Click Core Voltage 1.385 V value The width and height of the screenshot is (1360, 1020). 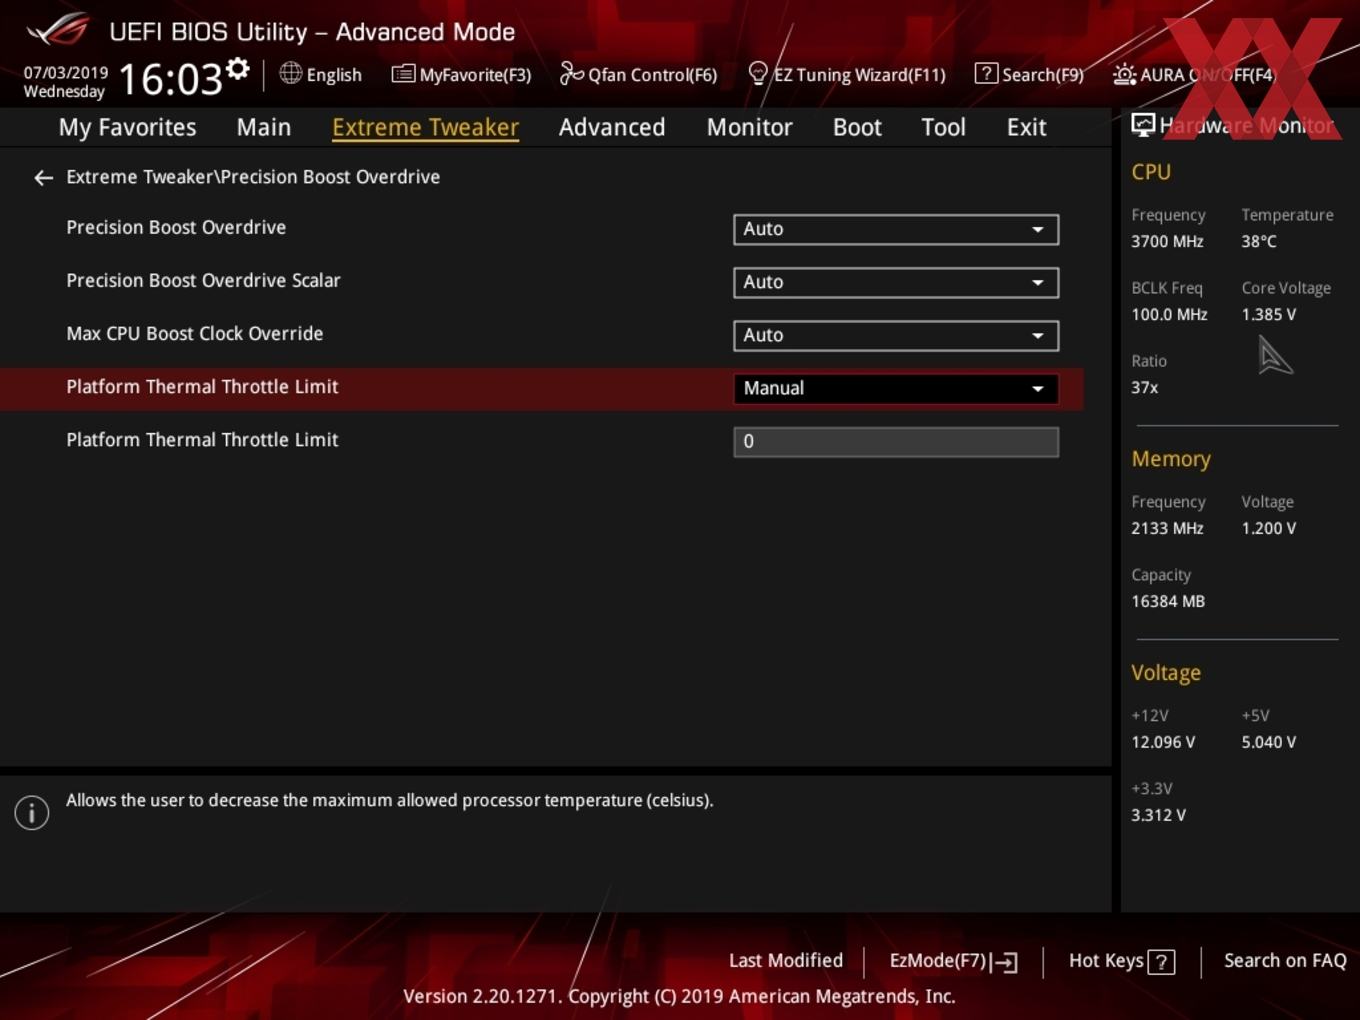(1268, 314)
